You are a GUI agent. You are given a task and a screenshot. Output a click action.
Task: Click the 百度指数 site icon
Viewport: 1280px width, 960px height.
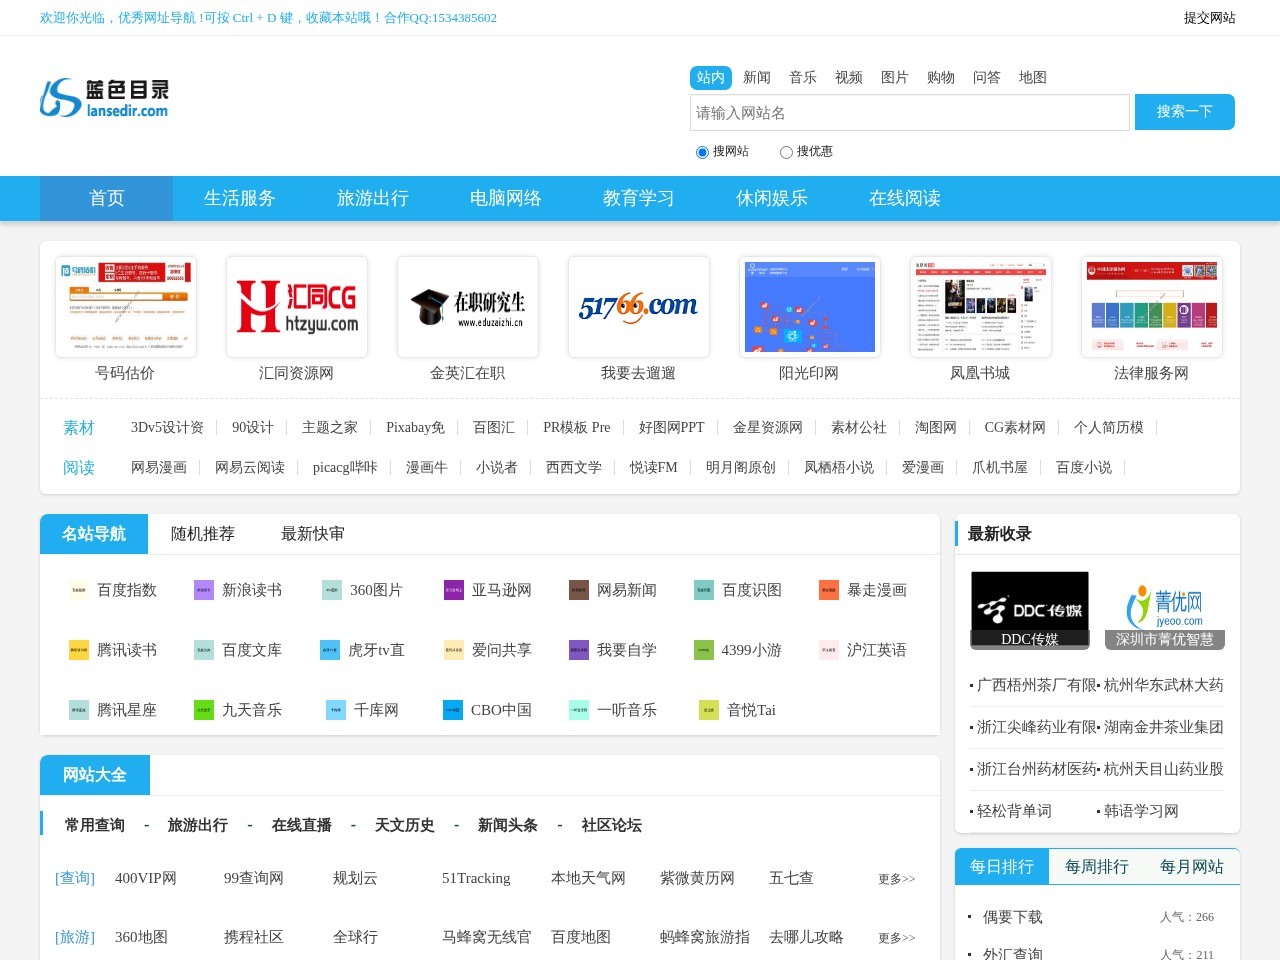[x=79, y=590]
